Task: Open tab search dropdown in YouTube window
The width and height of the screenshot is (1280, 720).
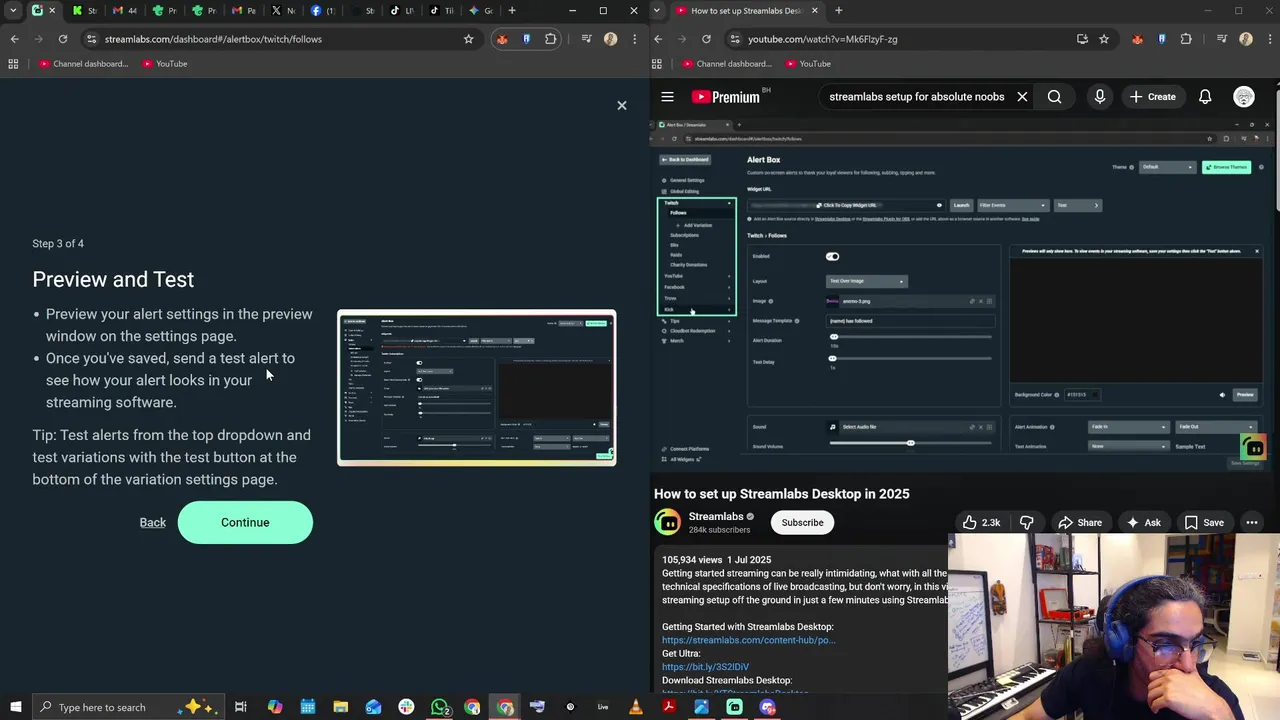Action: (657, 11)
